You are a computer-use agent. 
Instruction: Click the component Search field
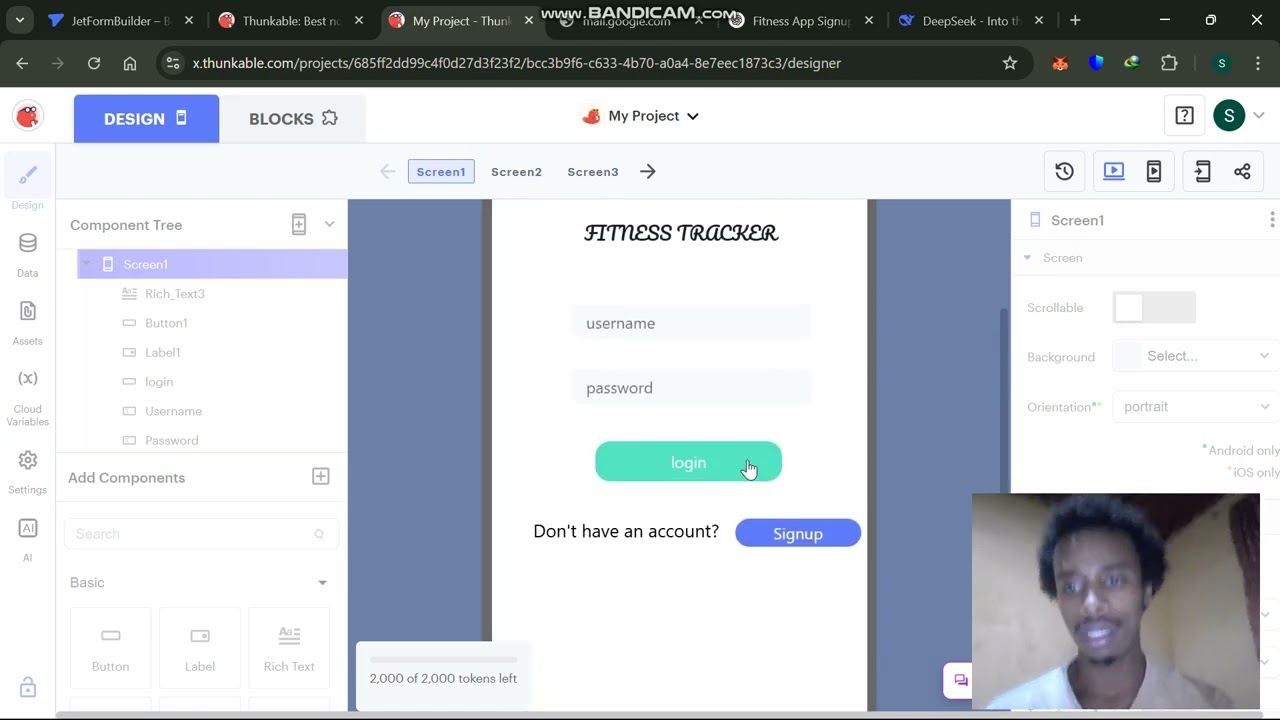point(201,534)
